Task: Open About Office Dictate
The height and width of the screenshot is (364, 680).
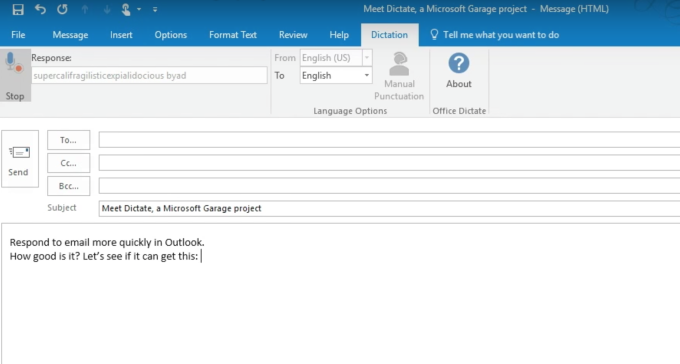Action: coord(459,71)
